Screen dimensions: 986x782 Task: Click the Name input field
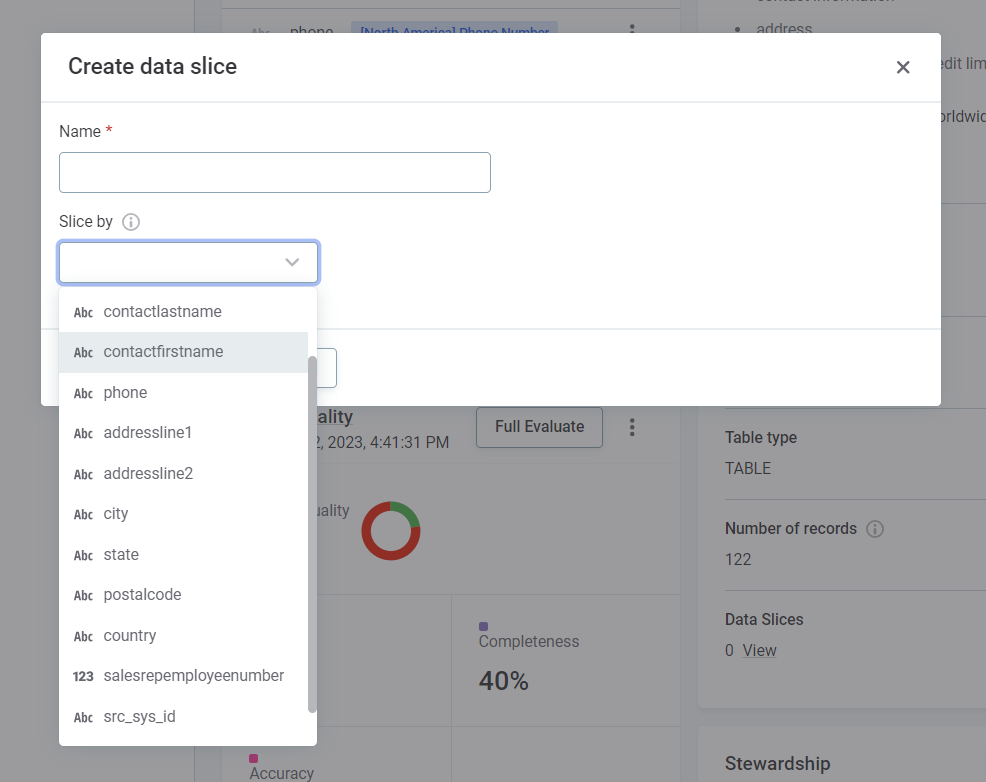274,172
